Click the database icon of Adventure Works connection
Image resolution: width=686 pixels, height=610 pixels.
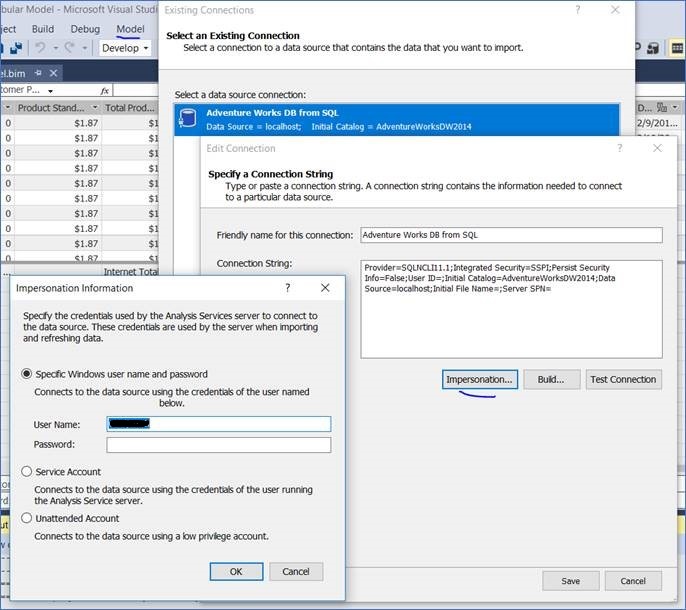(187, 119)
